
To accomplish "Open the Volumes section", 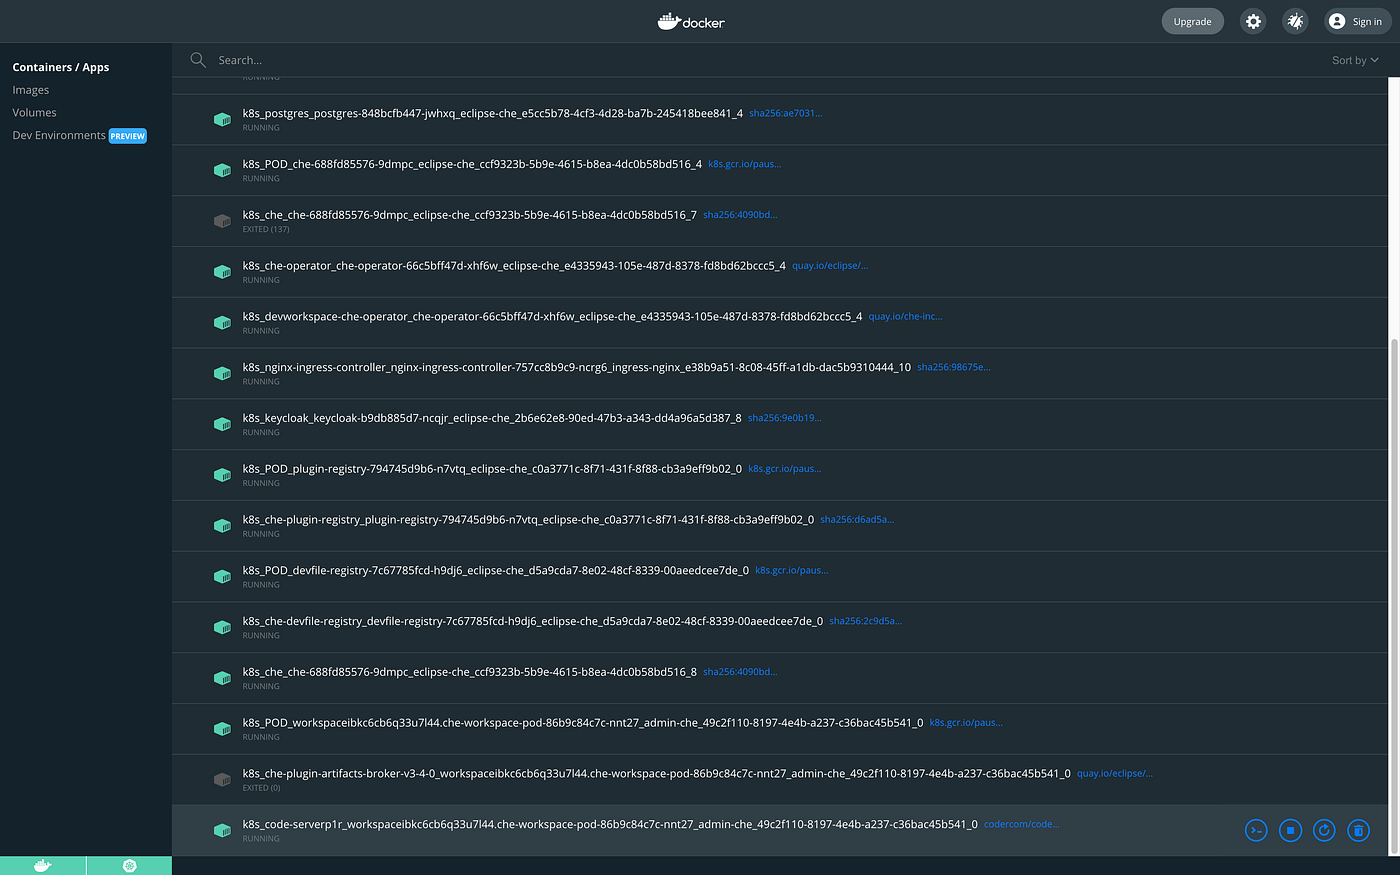I will (x=33, y=112).
